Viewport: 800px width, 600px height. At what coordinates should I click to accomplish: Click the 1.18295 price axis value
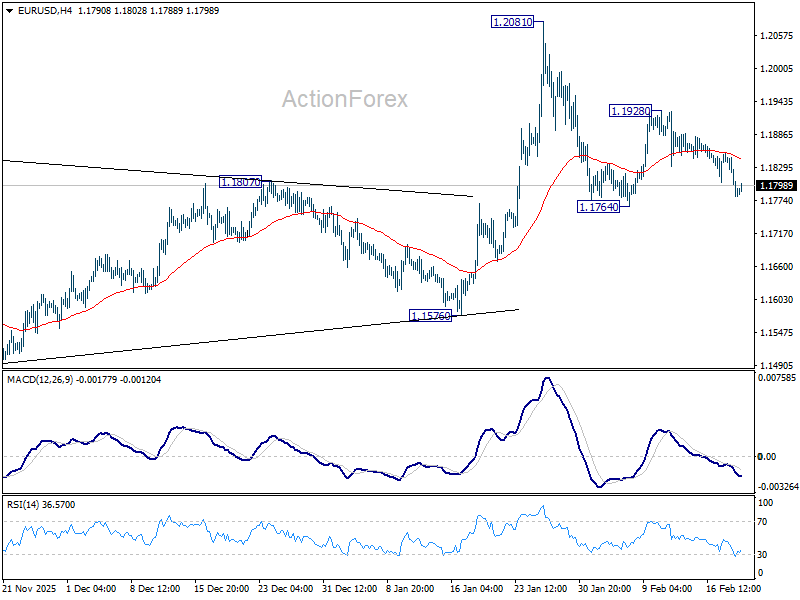777,168
